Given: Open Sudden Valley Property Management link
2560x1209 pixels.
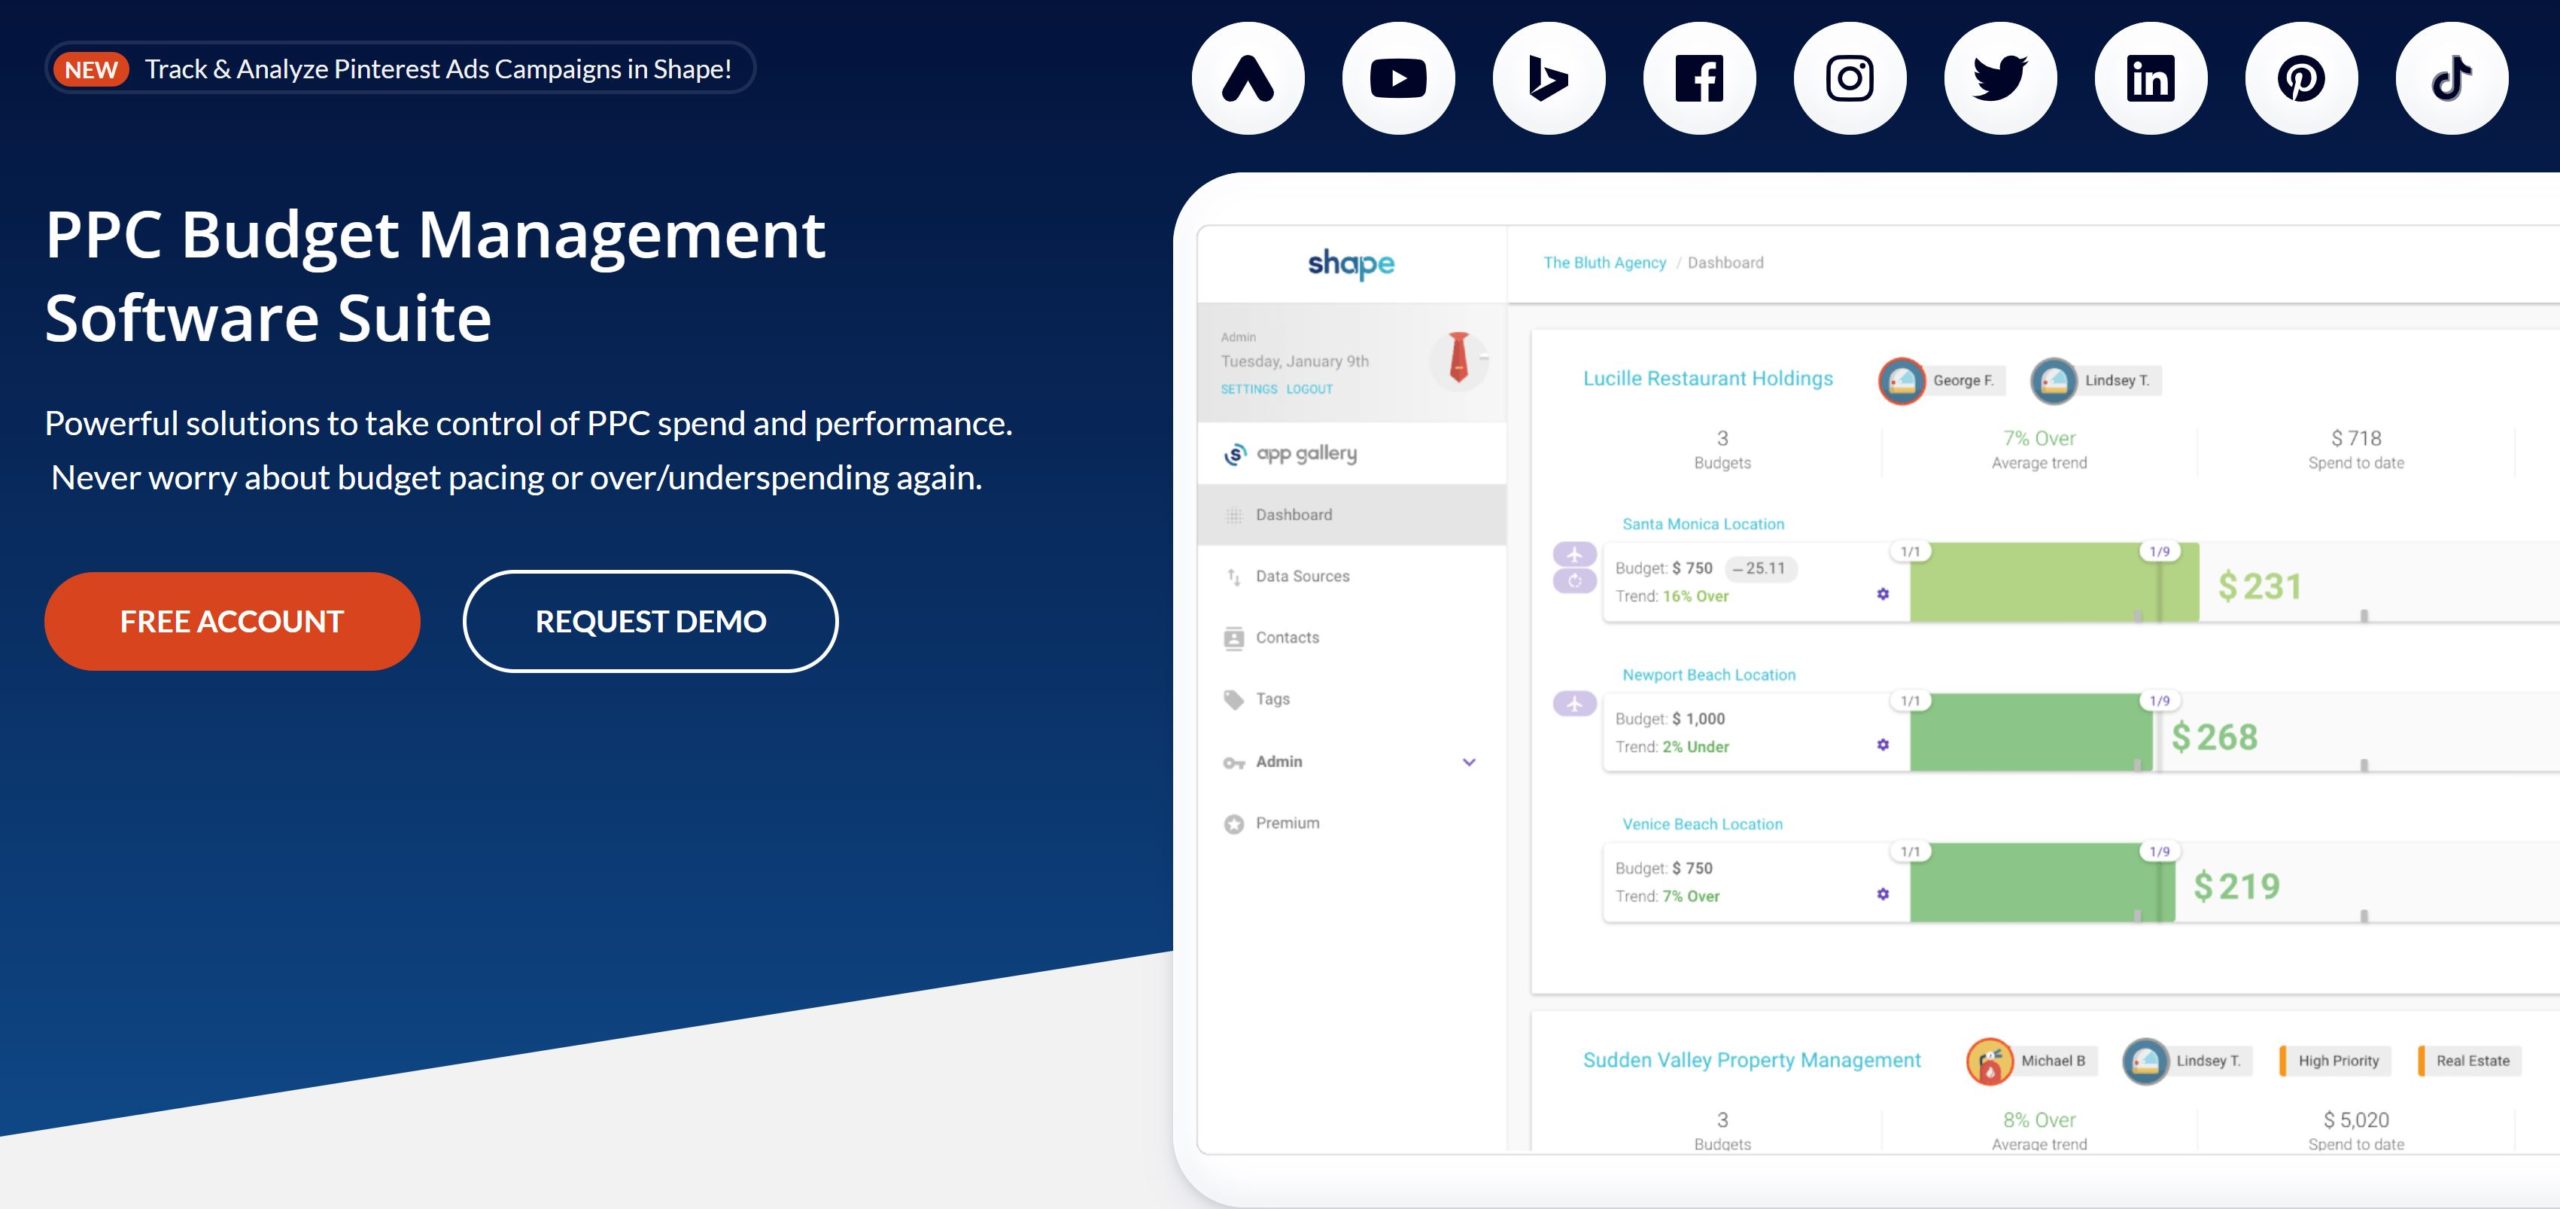Looking at the screenshot, I should tap(1752, 1060).
